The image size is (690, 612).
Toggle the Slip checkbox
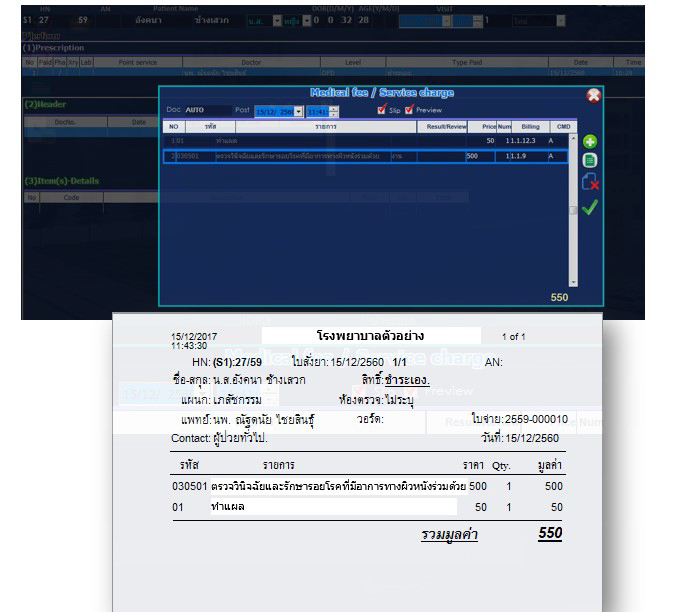tap(381, 110)
